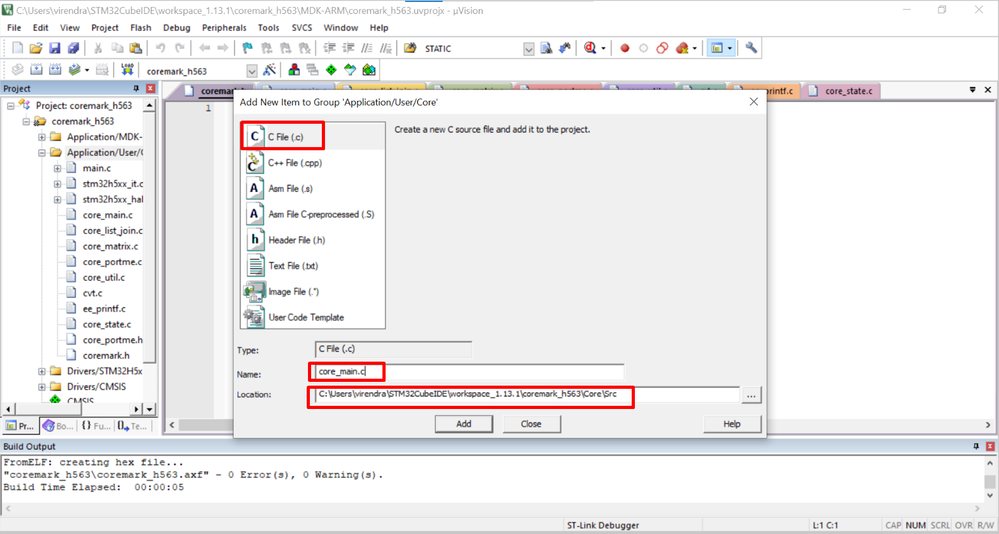Image resolution: width=999 pixels, height=534 pixels.
Task: Click the disable all breakpoints icon
Action: coord(663,48)
